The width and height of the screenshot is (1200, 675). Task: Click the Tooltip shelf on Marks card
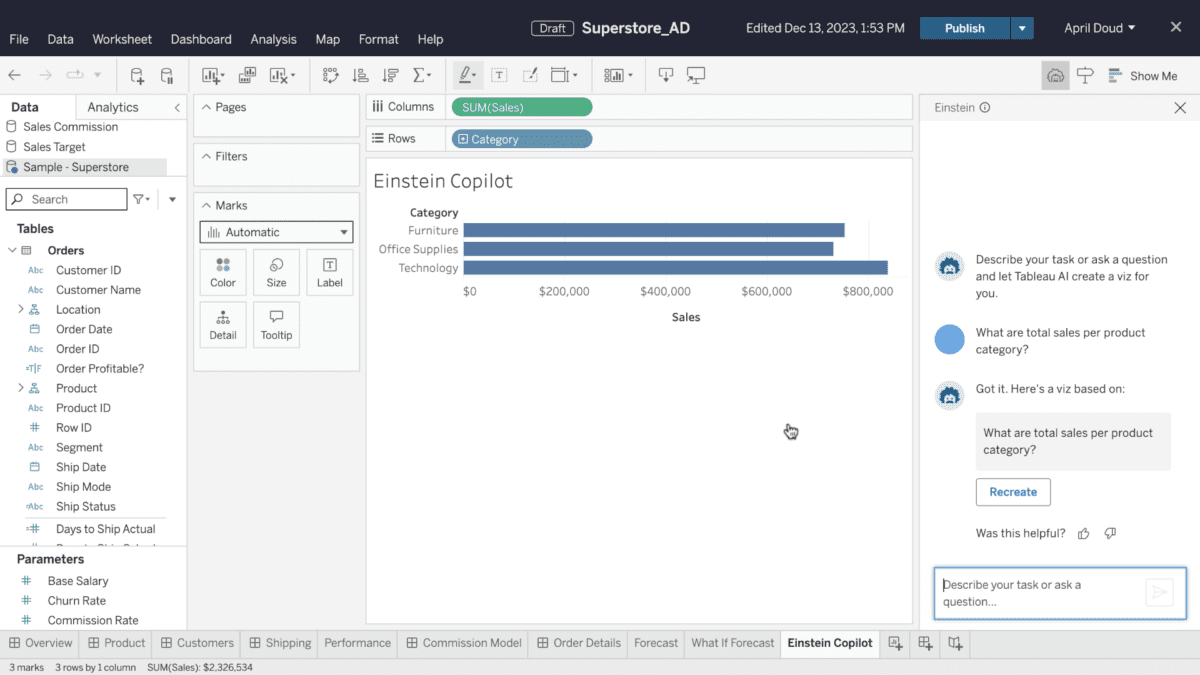[276, 324]
